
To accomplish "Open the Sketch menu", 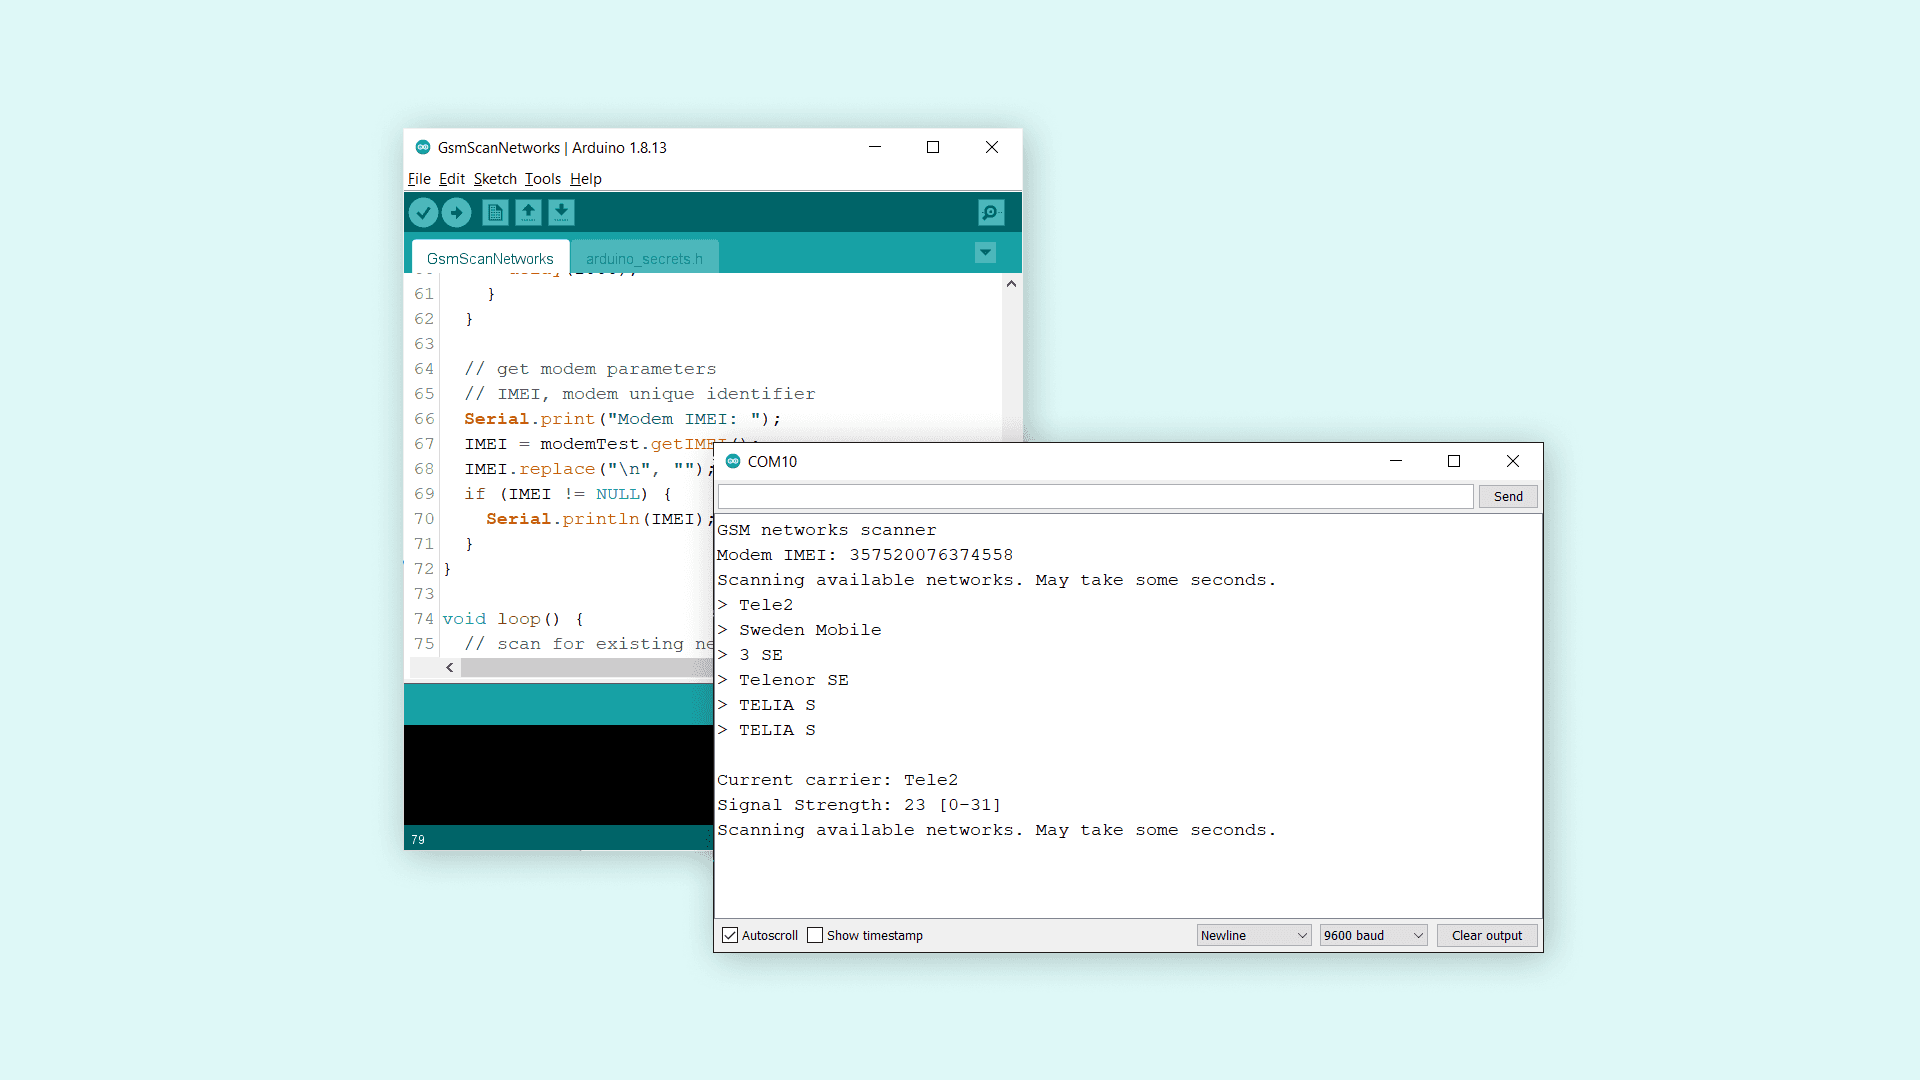I will click(495, 179).
